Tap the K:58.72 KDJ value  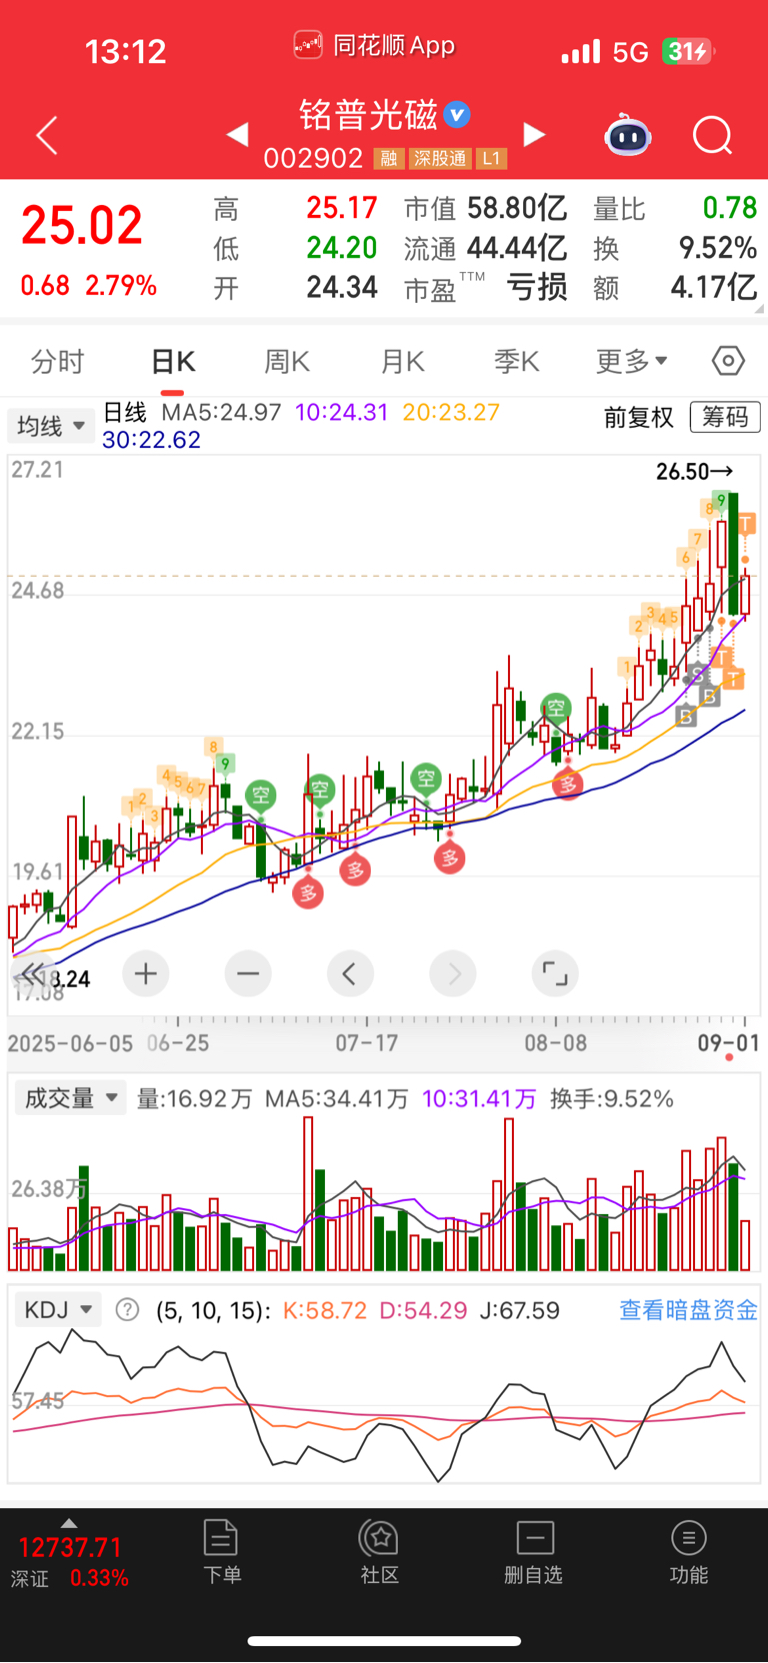[324, 1310]
